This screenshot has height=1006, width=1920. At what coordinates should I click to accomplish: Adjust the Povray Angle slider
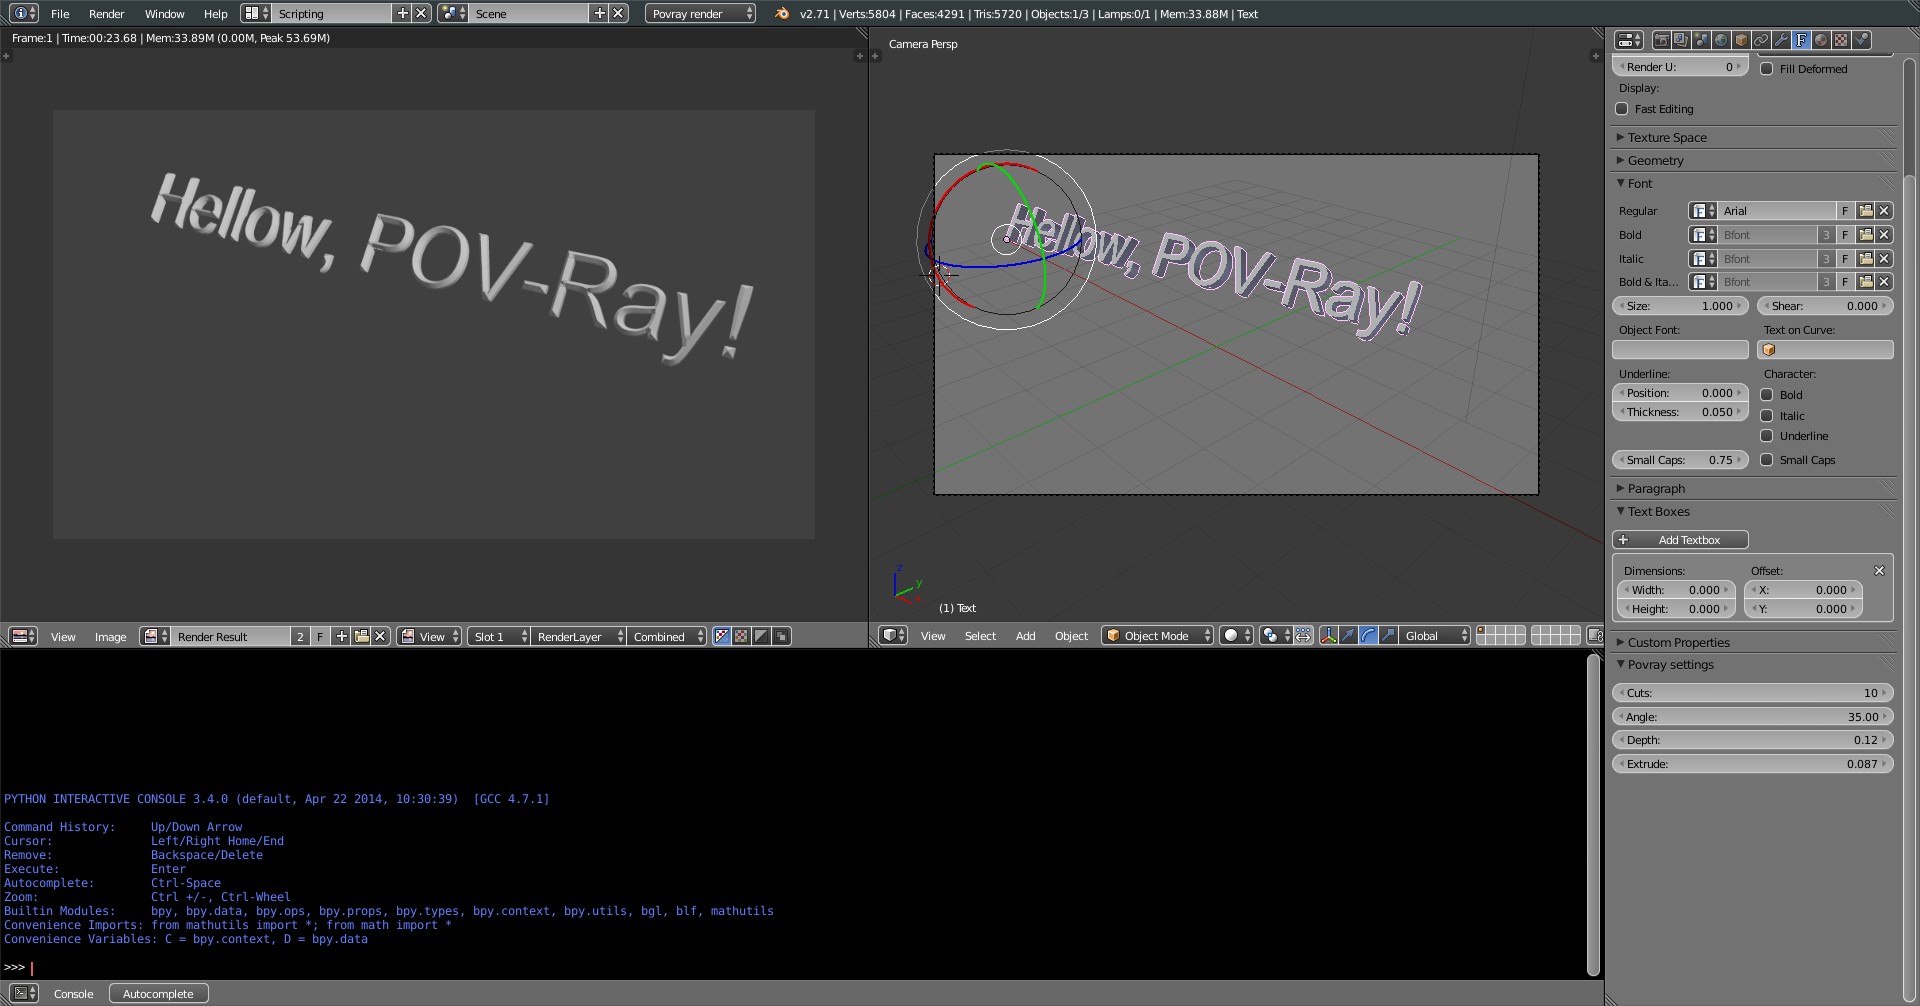pos(1752,717)
